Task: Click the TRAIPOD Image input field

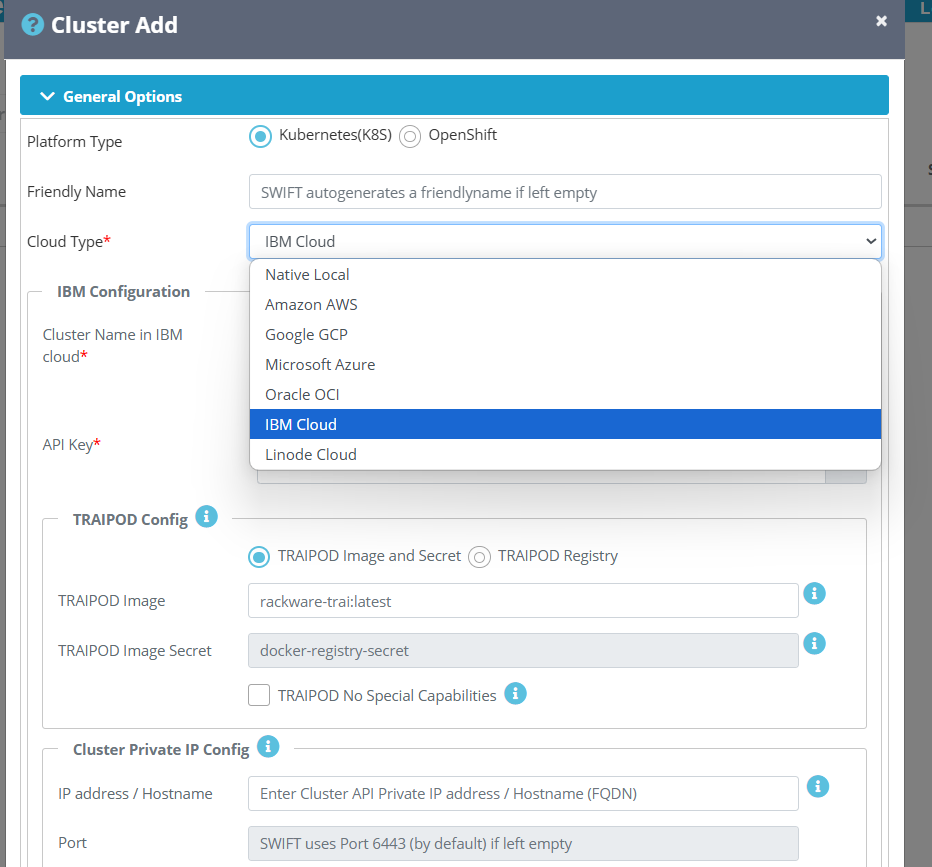Action: click(523, 601)
